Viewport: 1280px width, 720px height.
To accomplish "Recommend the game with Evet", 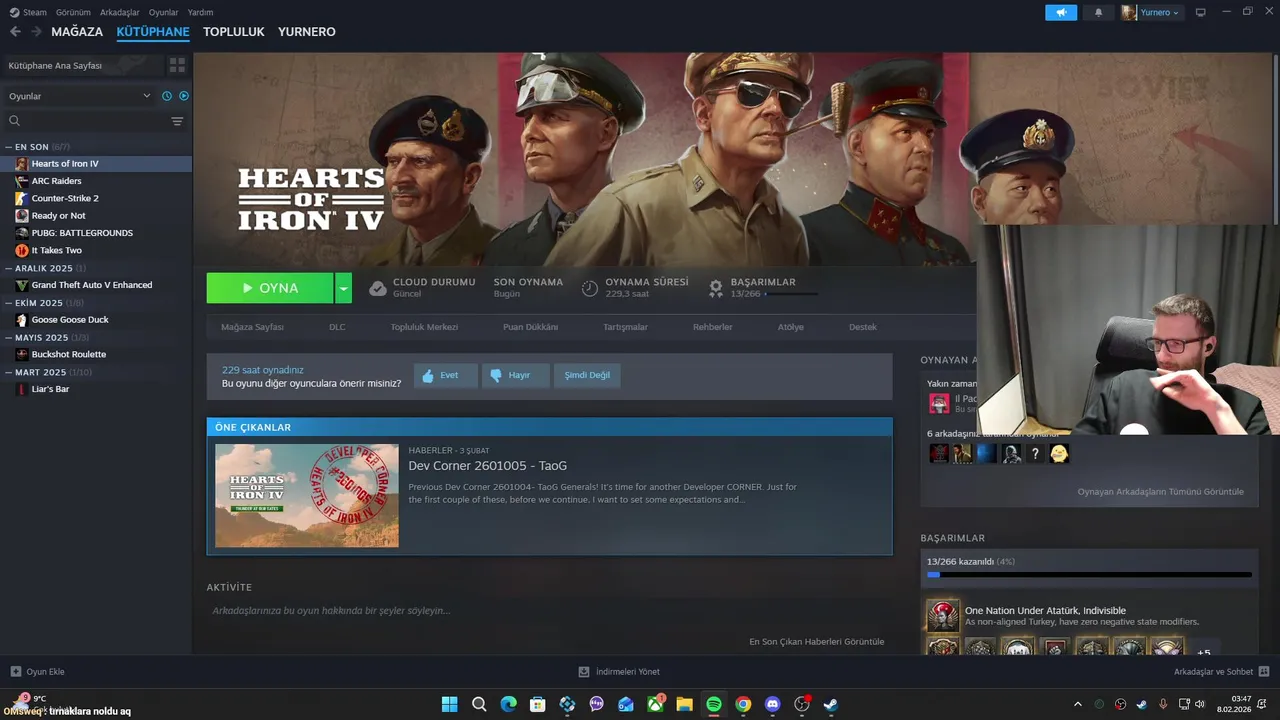I will pos(445,375).
